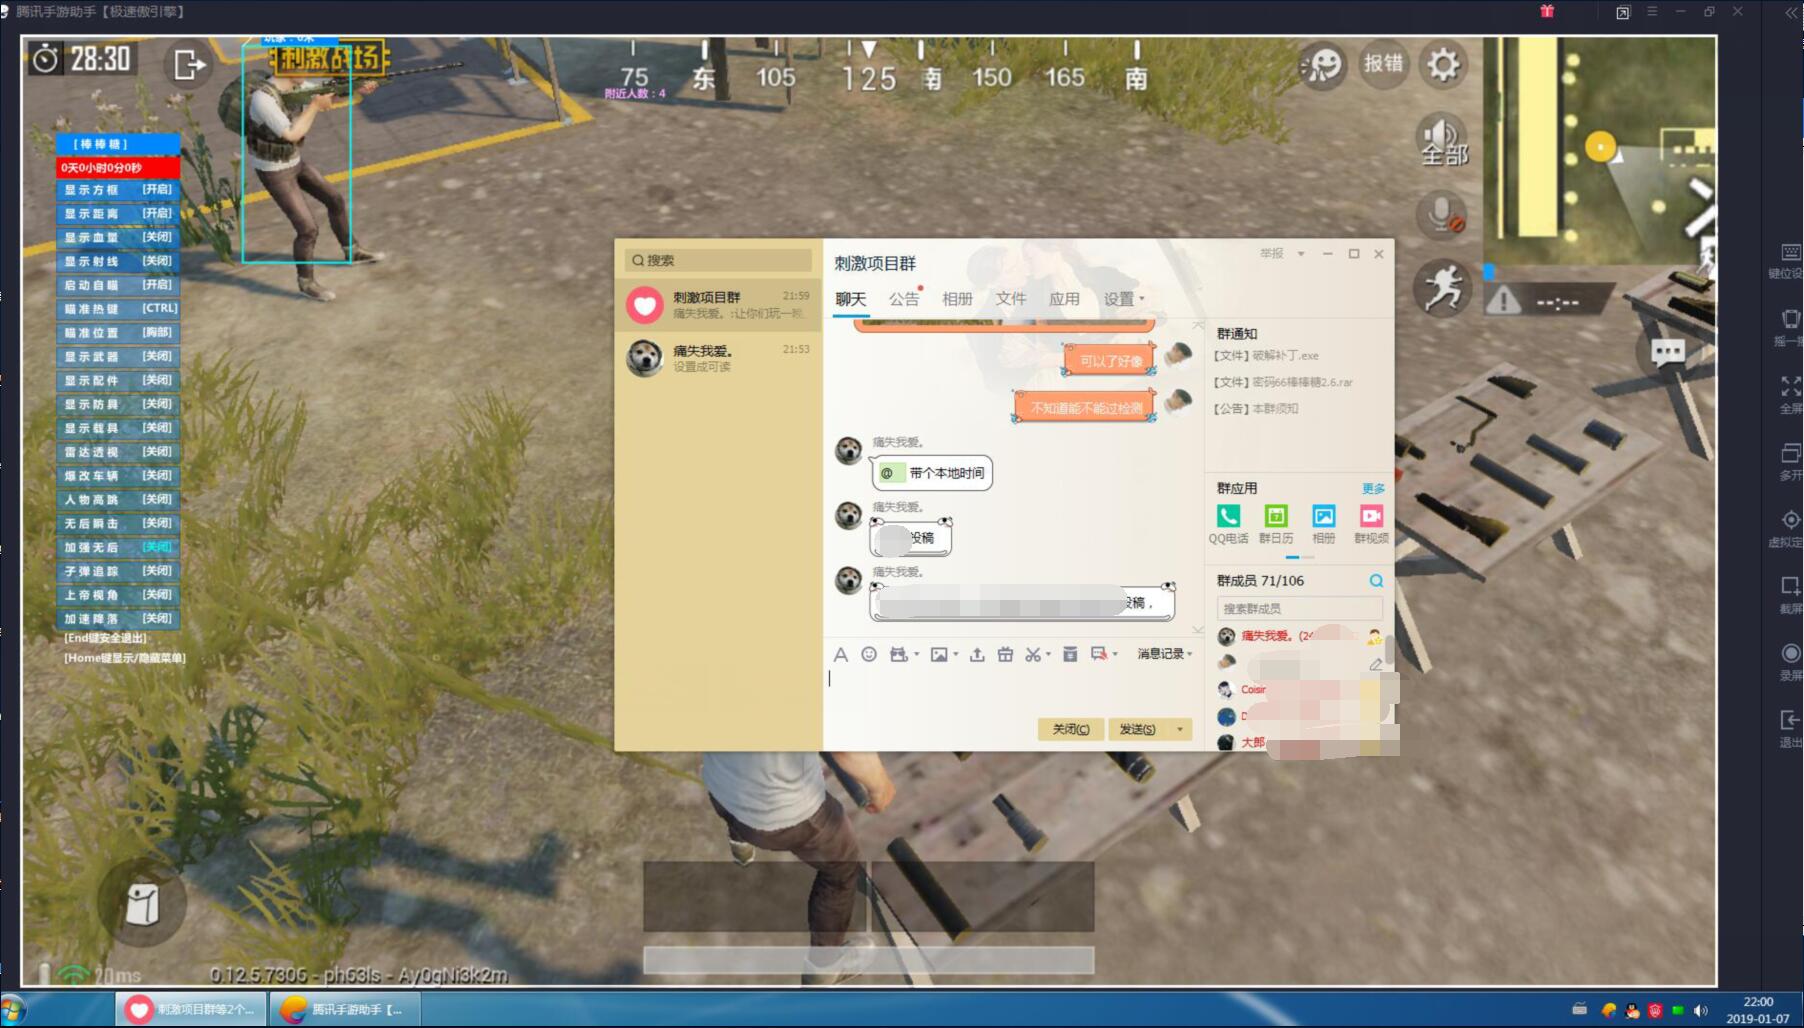Image resolution: width=1804 pixels, height=1028 pixels.
Task: Toggle the in-game microphone mute button
Action: 1442,214
